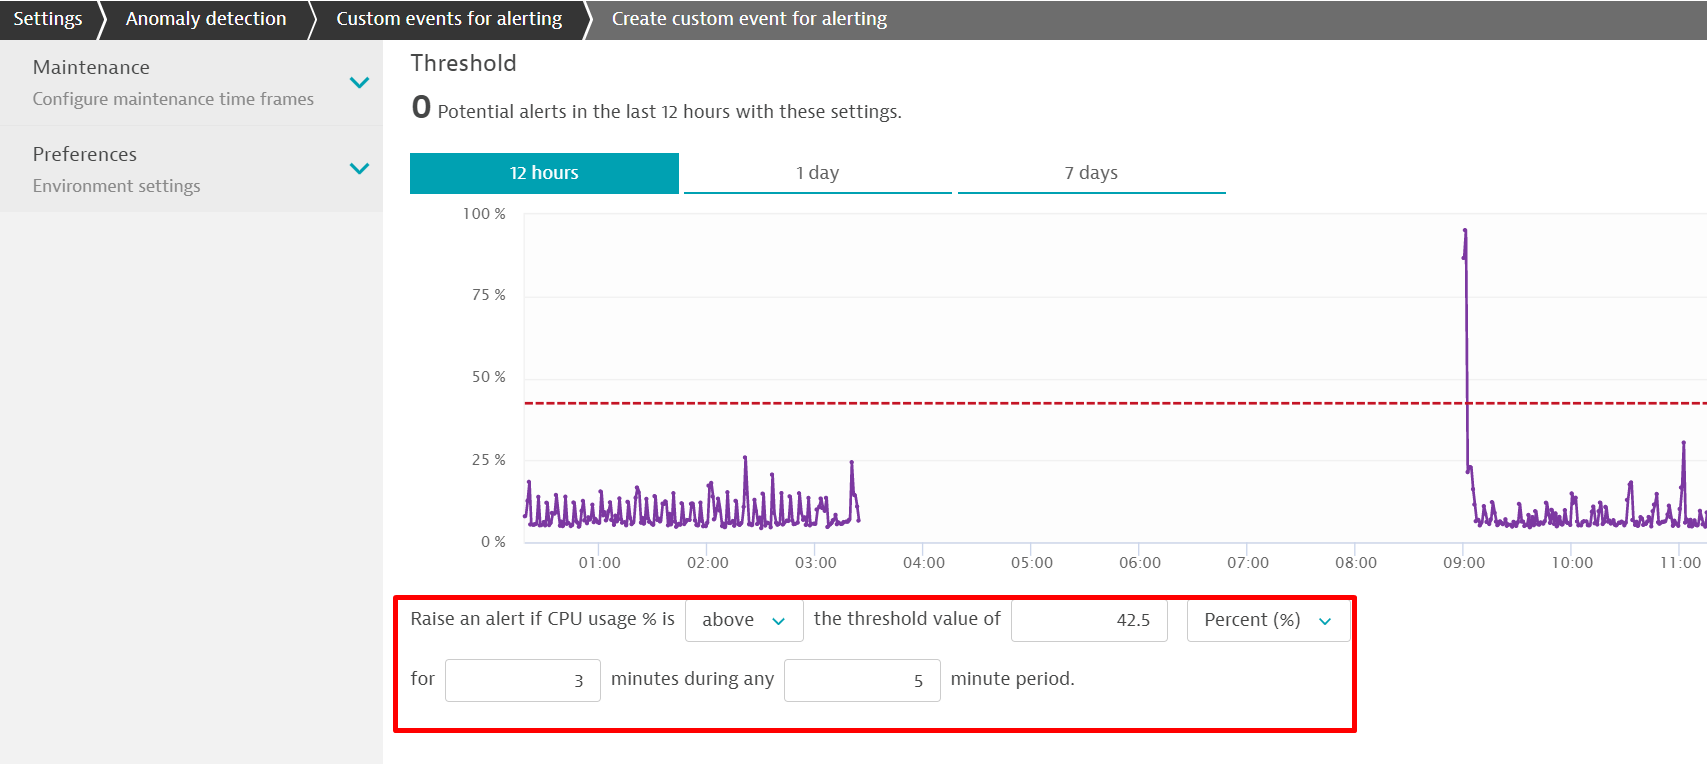Open the Percent (%) unit dropdown

pos(1267,620)
